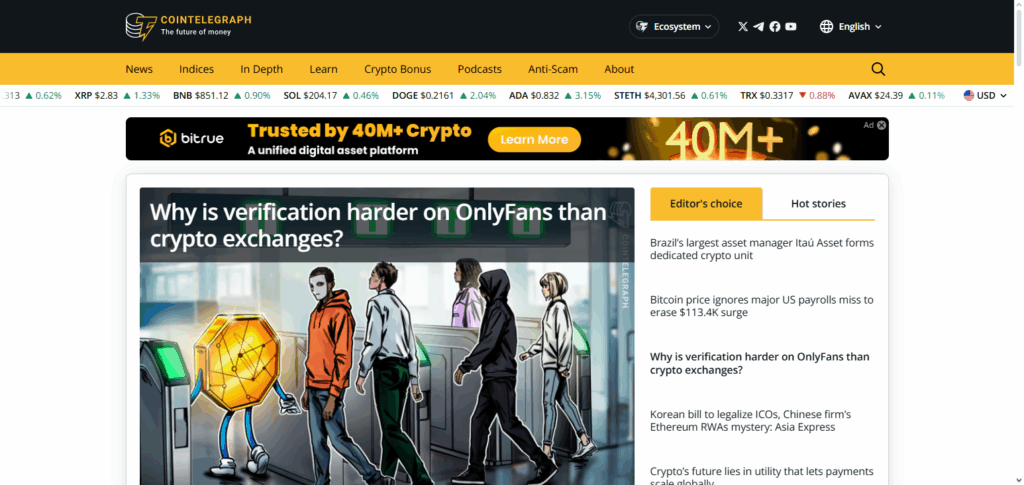Switch to the Hot stories tab
Screen dimensions: 1024x485
point(818,204)
